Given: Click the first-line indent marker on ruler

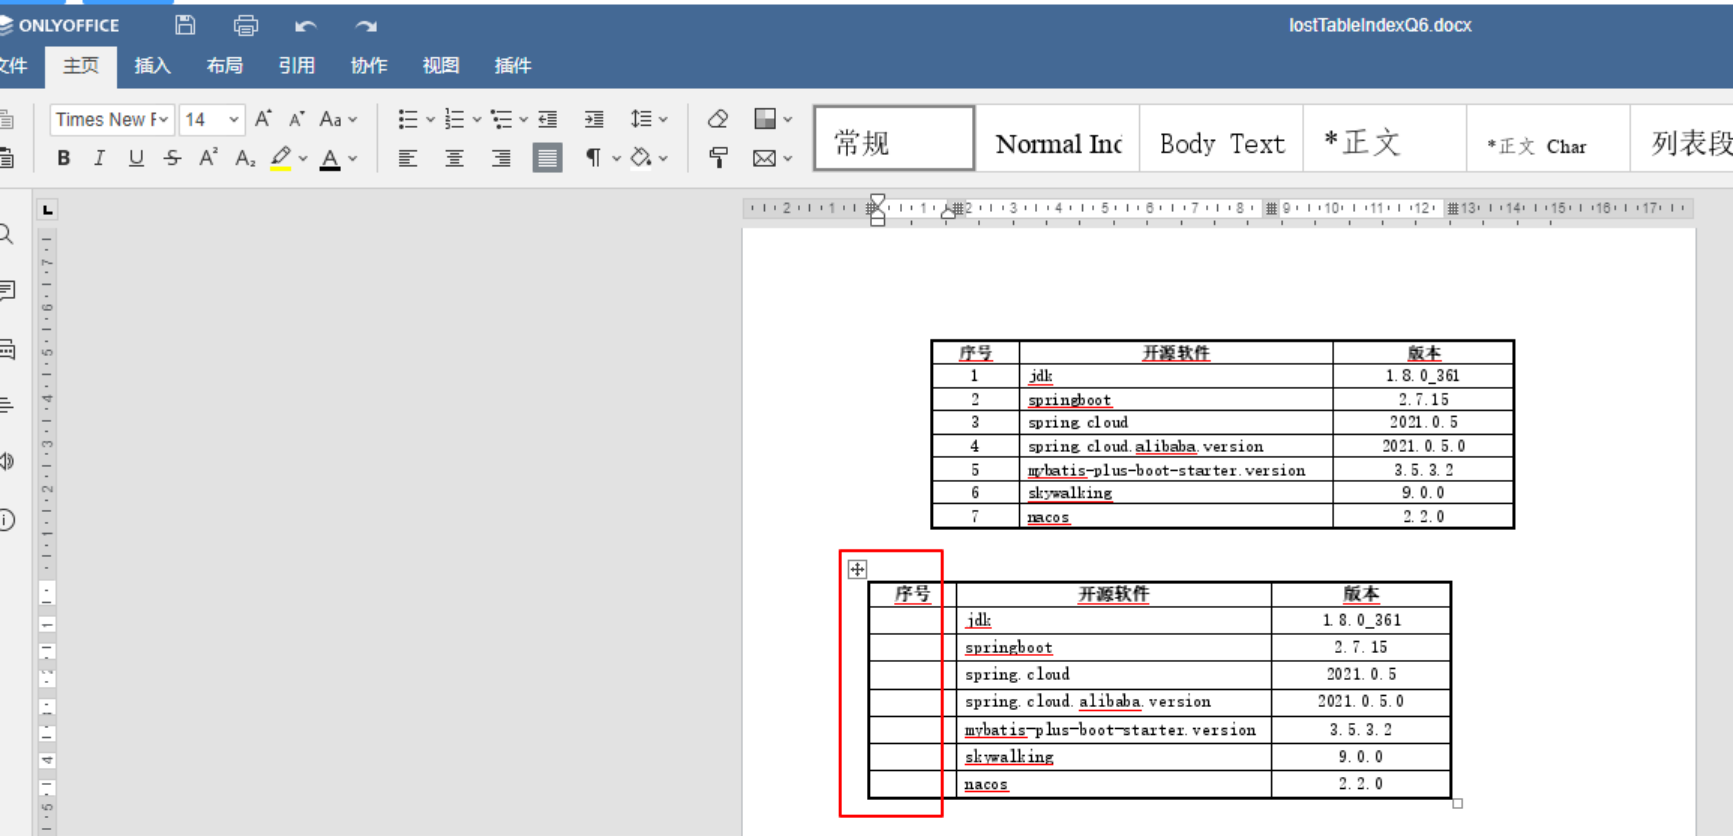Looking at the screenshot, I should click(877, 200).
